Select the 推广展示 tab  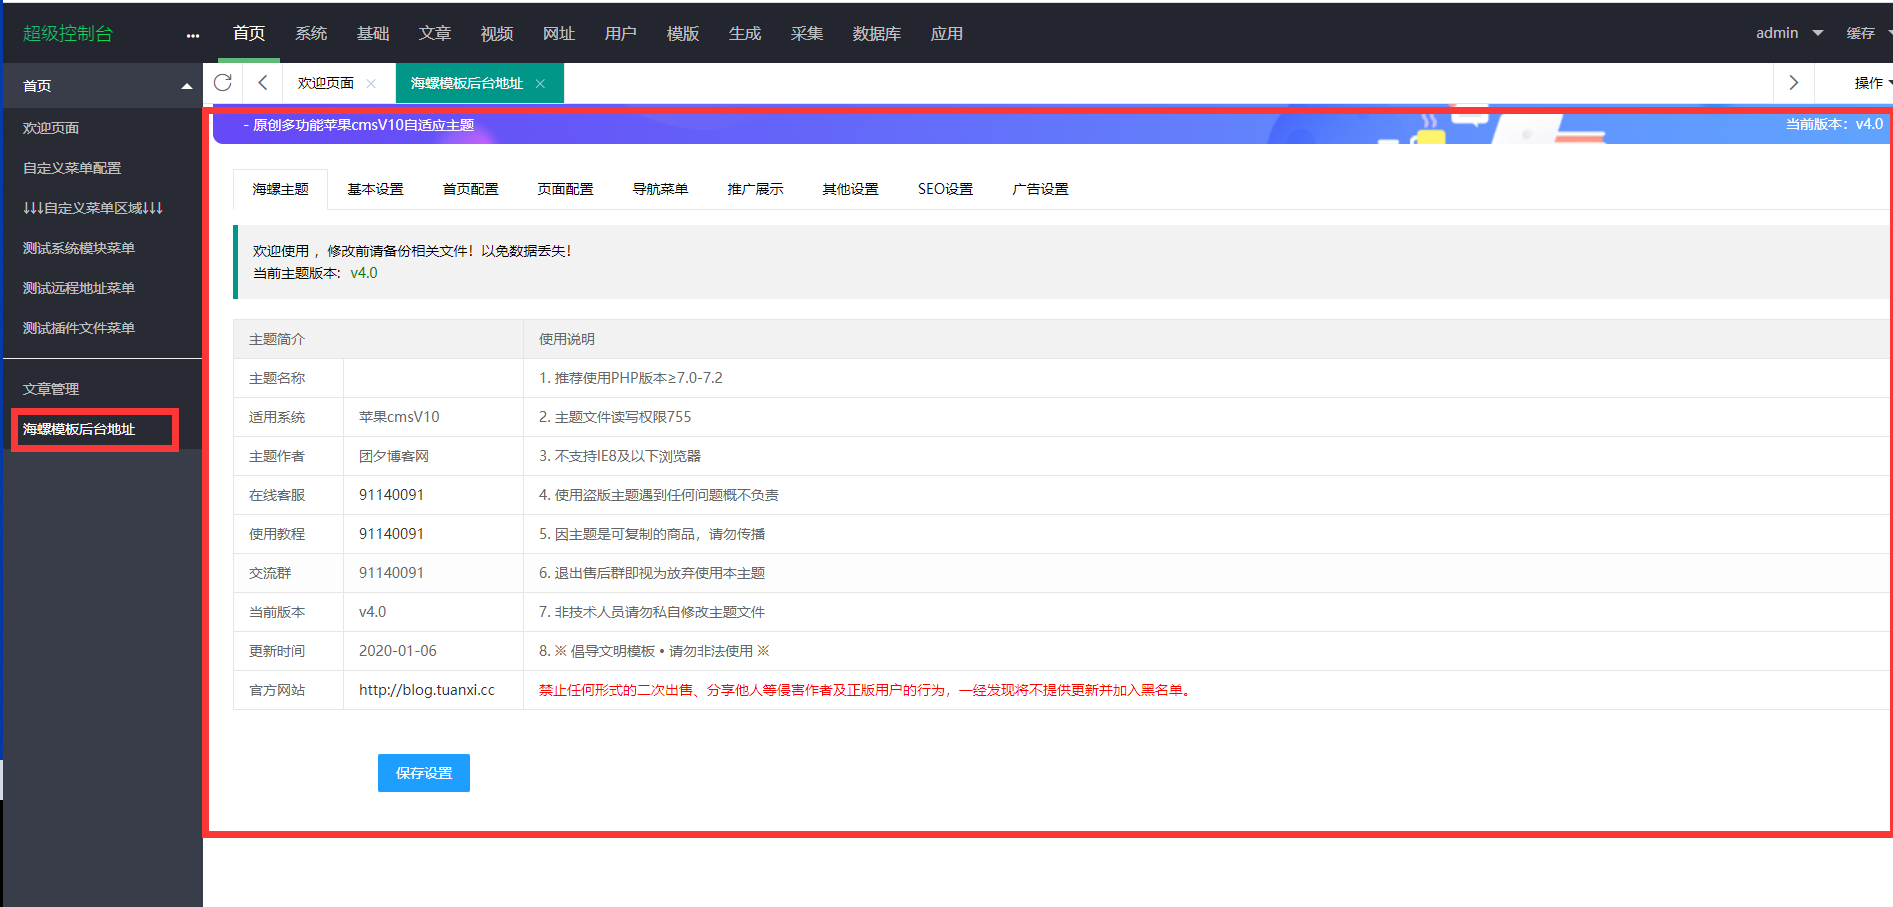pyautogui.click(x=756, y=189)
